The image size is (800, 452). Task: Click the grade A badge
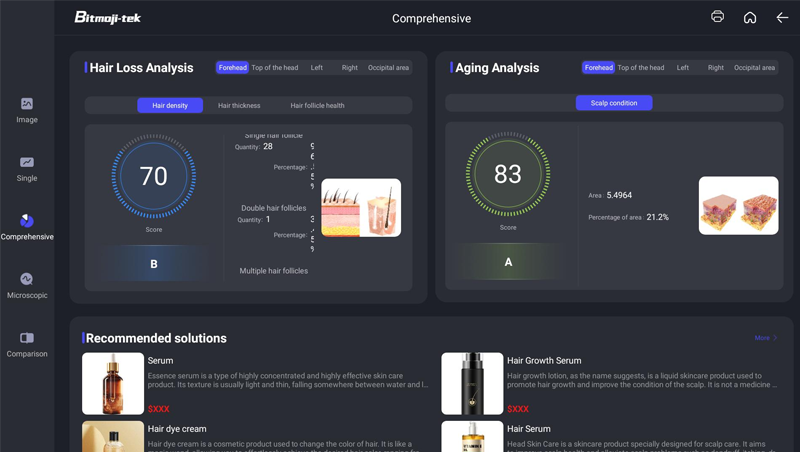click(508, 262)
